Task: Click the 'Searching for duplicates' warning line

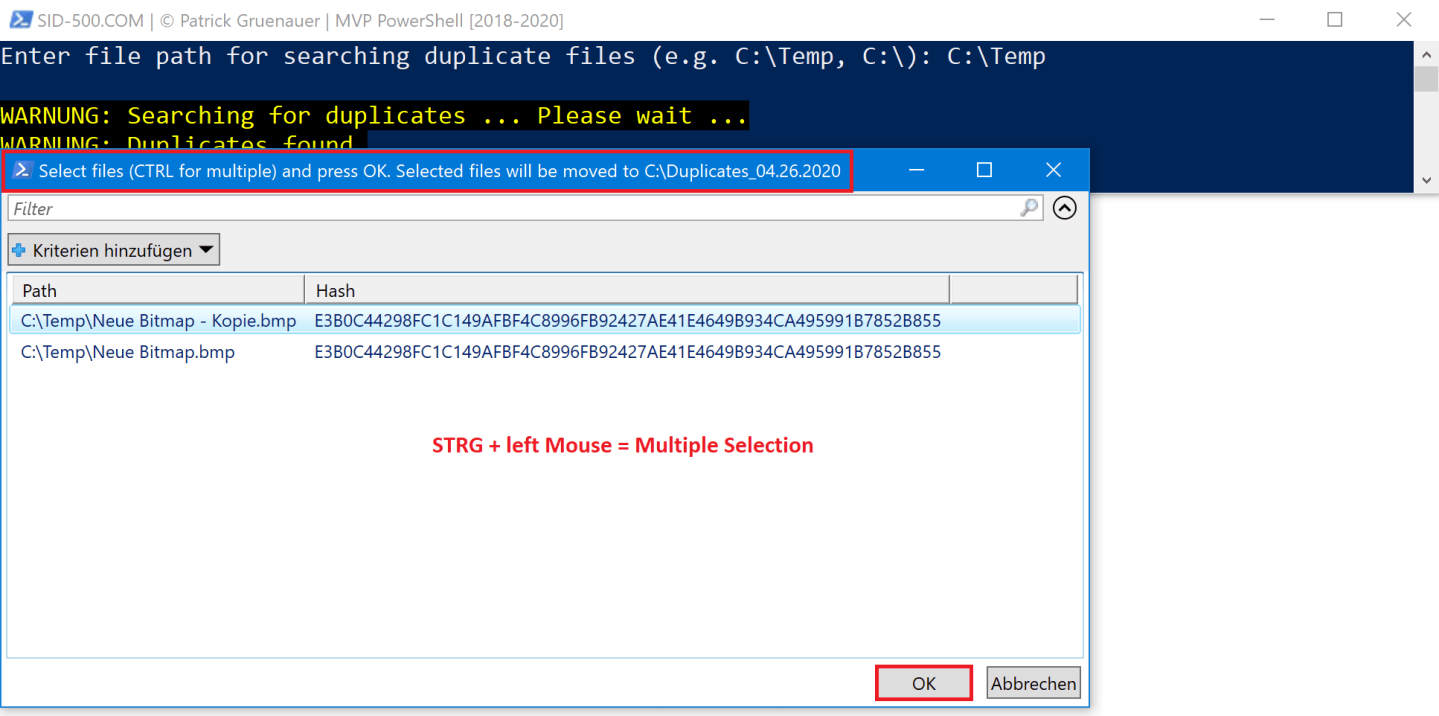Action: click(374, 116)
